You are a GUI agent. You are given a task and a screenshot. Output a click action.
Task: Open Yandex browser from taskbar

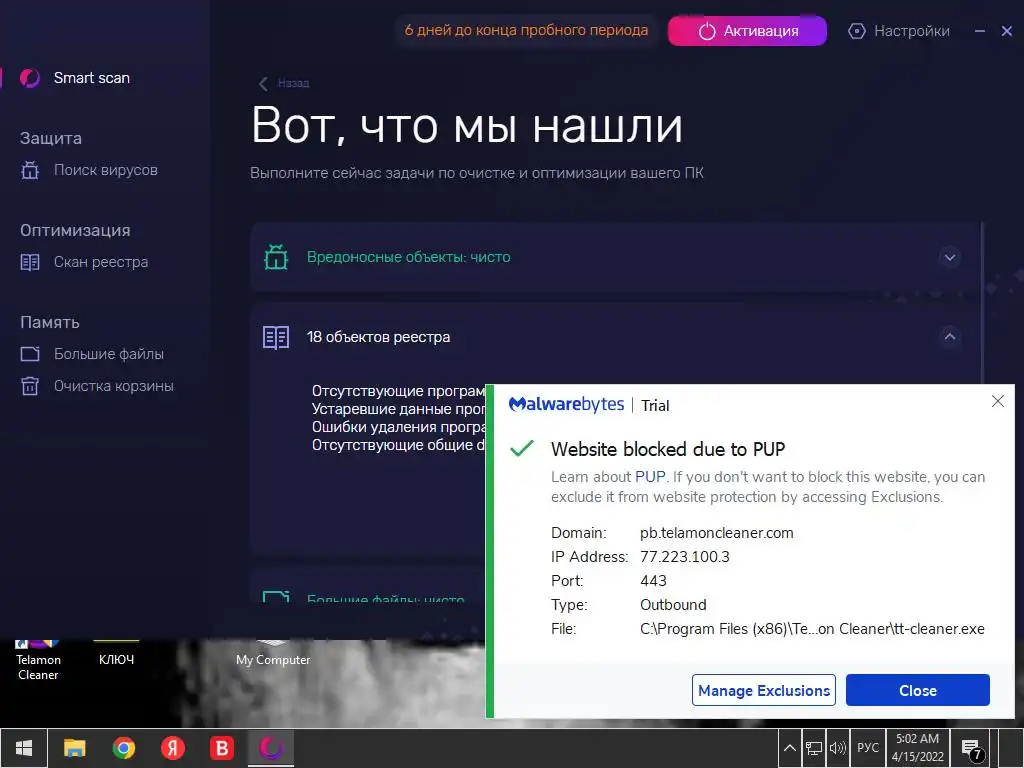point(173,748)
